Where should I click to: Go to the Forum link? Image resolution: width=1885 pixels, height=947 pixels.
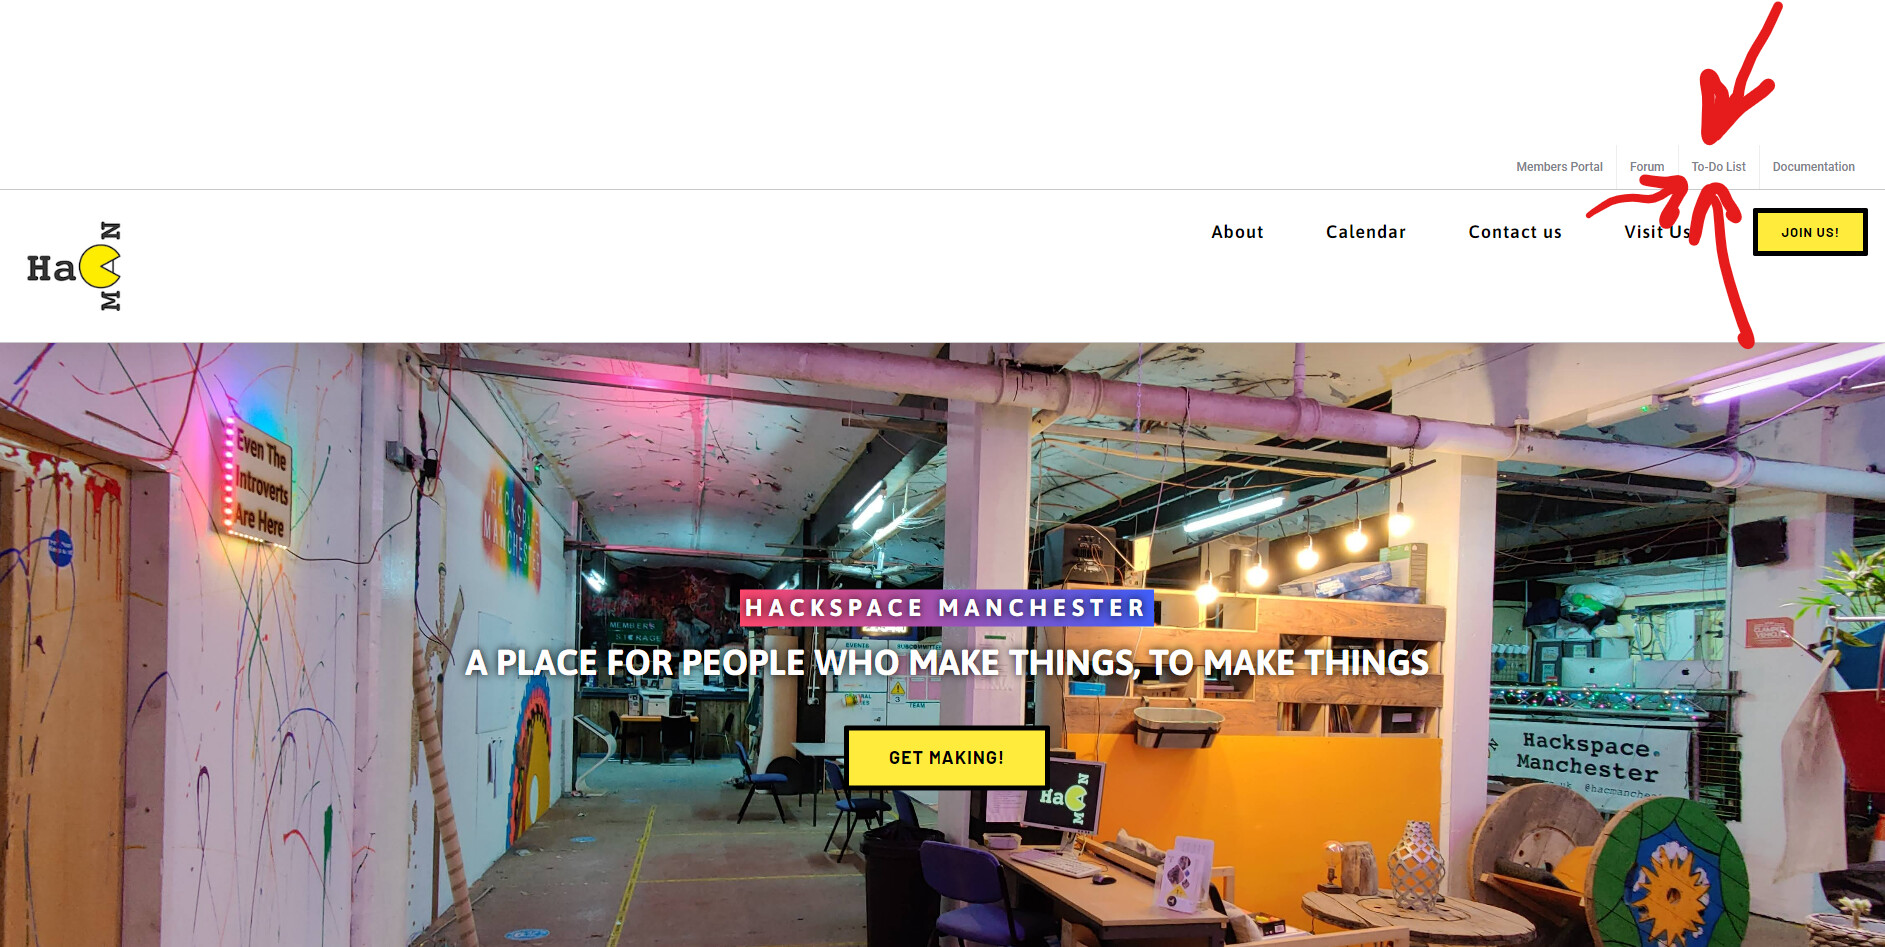click(x=1646, y=167)
